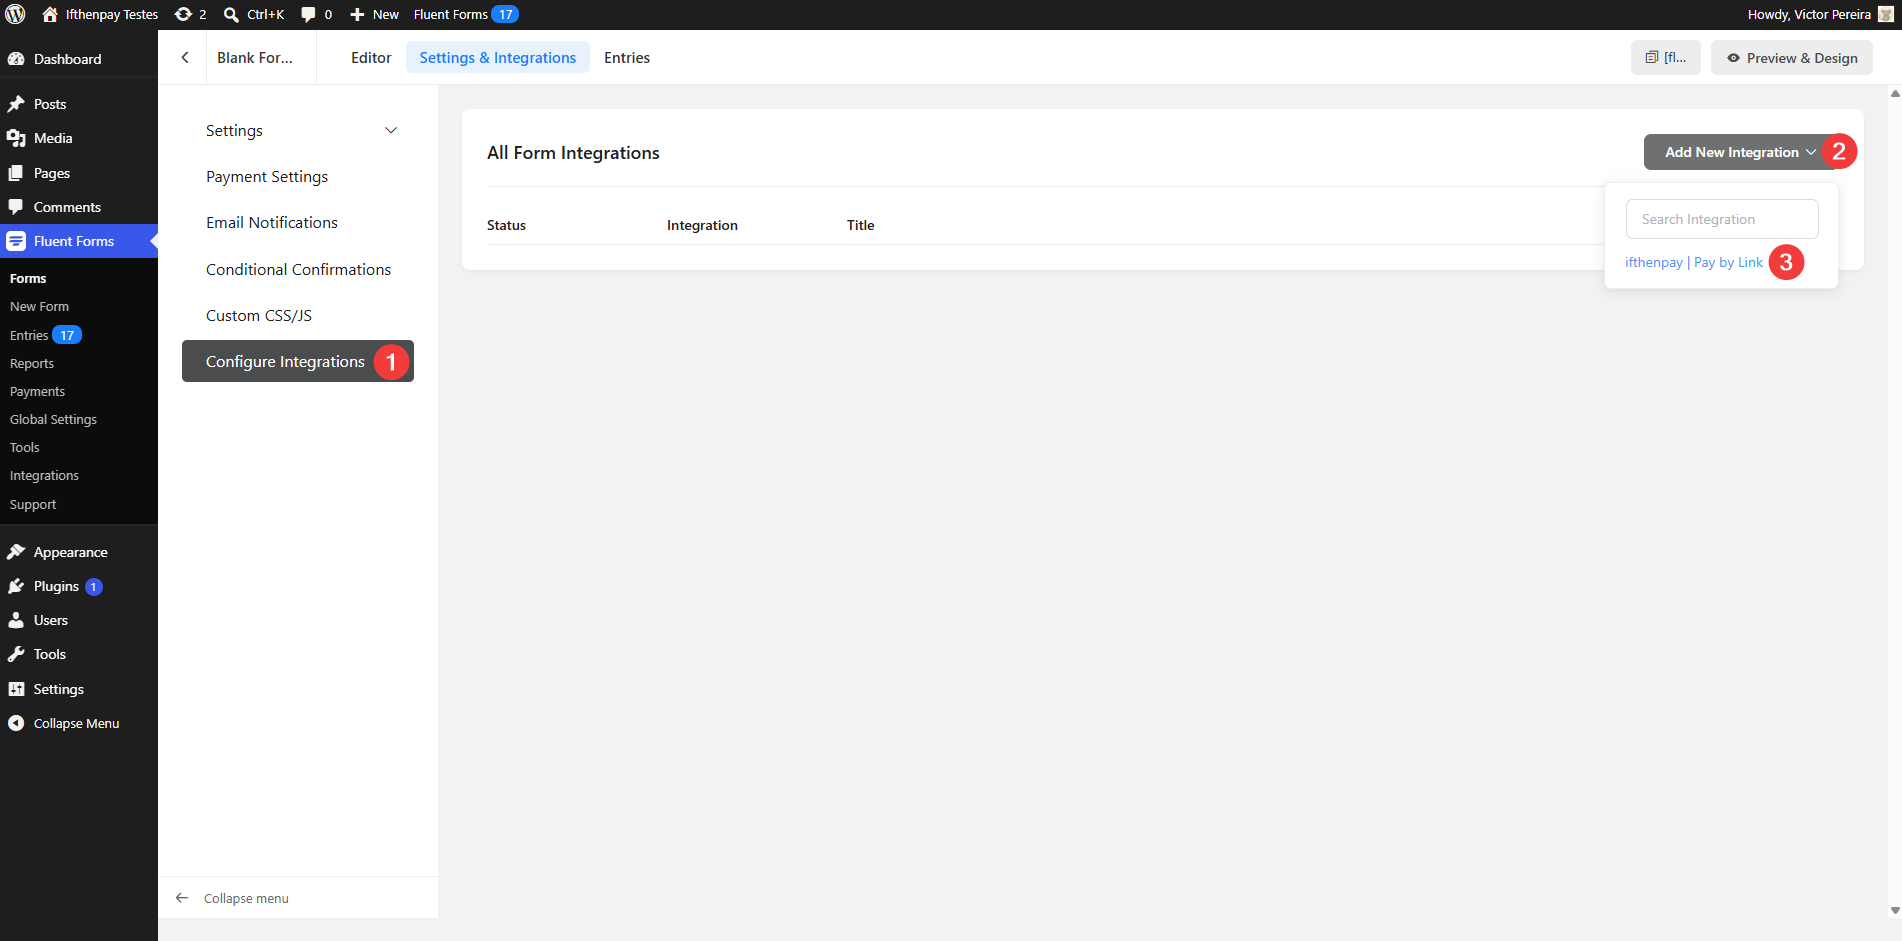The width and height of the screenshot is (1902, 941).
Task: Switch to the Entries tab
Action: (x=627, y=57)
